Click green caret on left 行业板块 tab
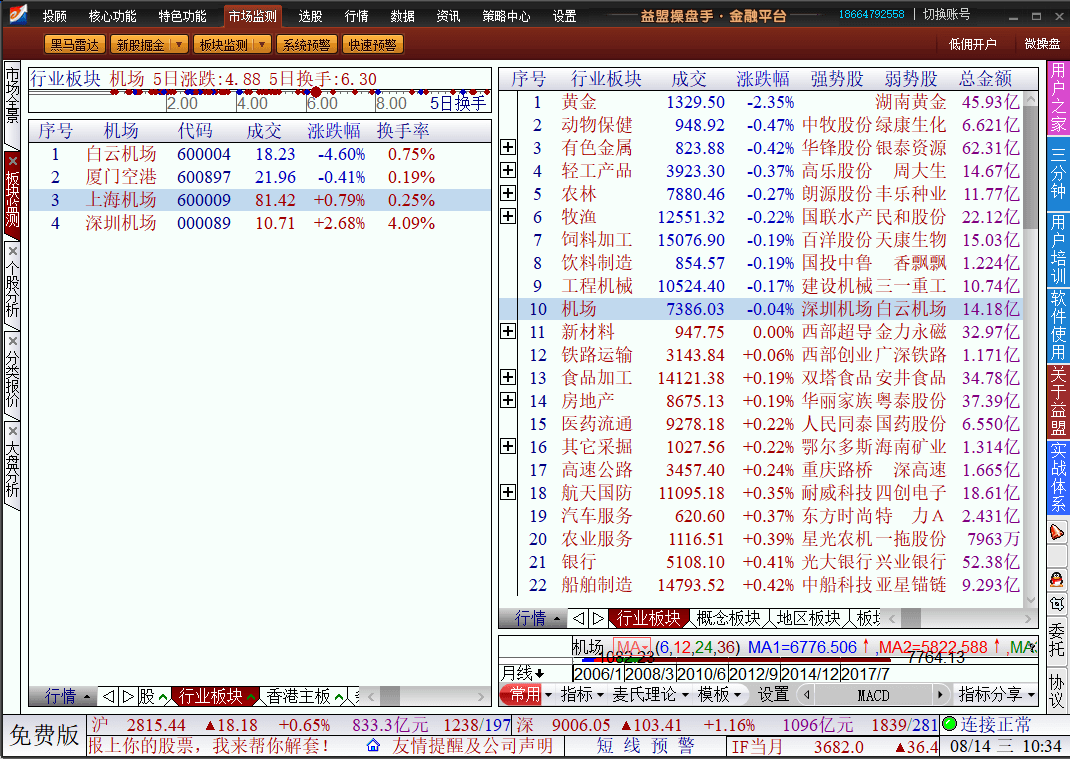Viewport: 1070px width, 759px height. coord(252,698)
